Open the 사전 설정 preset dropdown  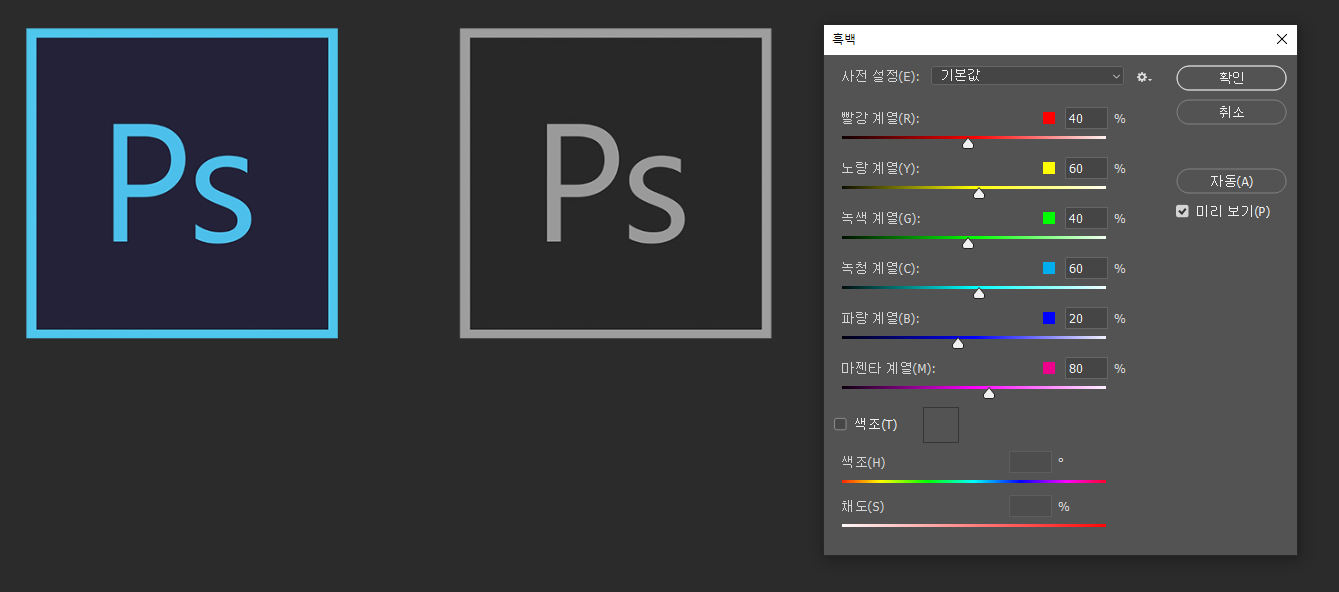point(1027,76)
